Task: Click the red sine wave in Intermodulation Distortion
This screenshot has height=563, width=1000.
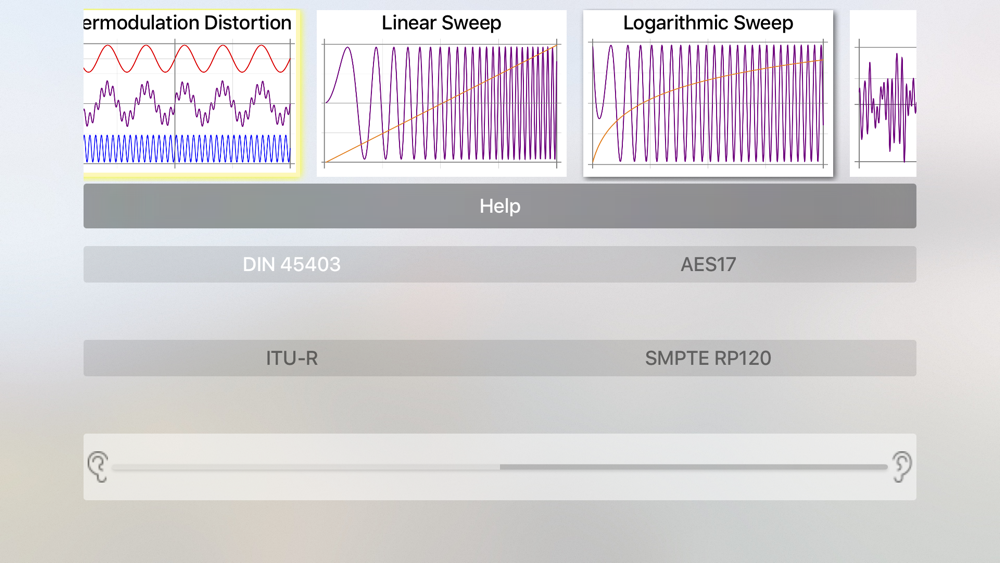Action: 187,59
